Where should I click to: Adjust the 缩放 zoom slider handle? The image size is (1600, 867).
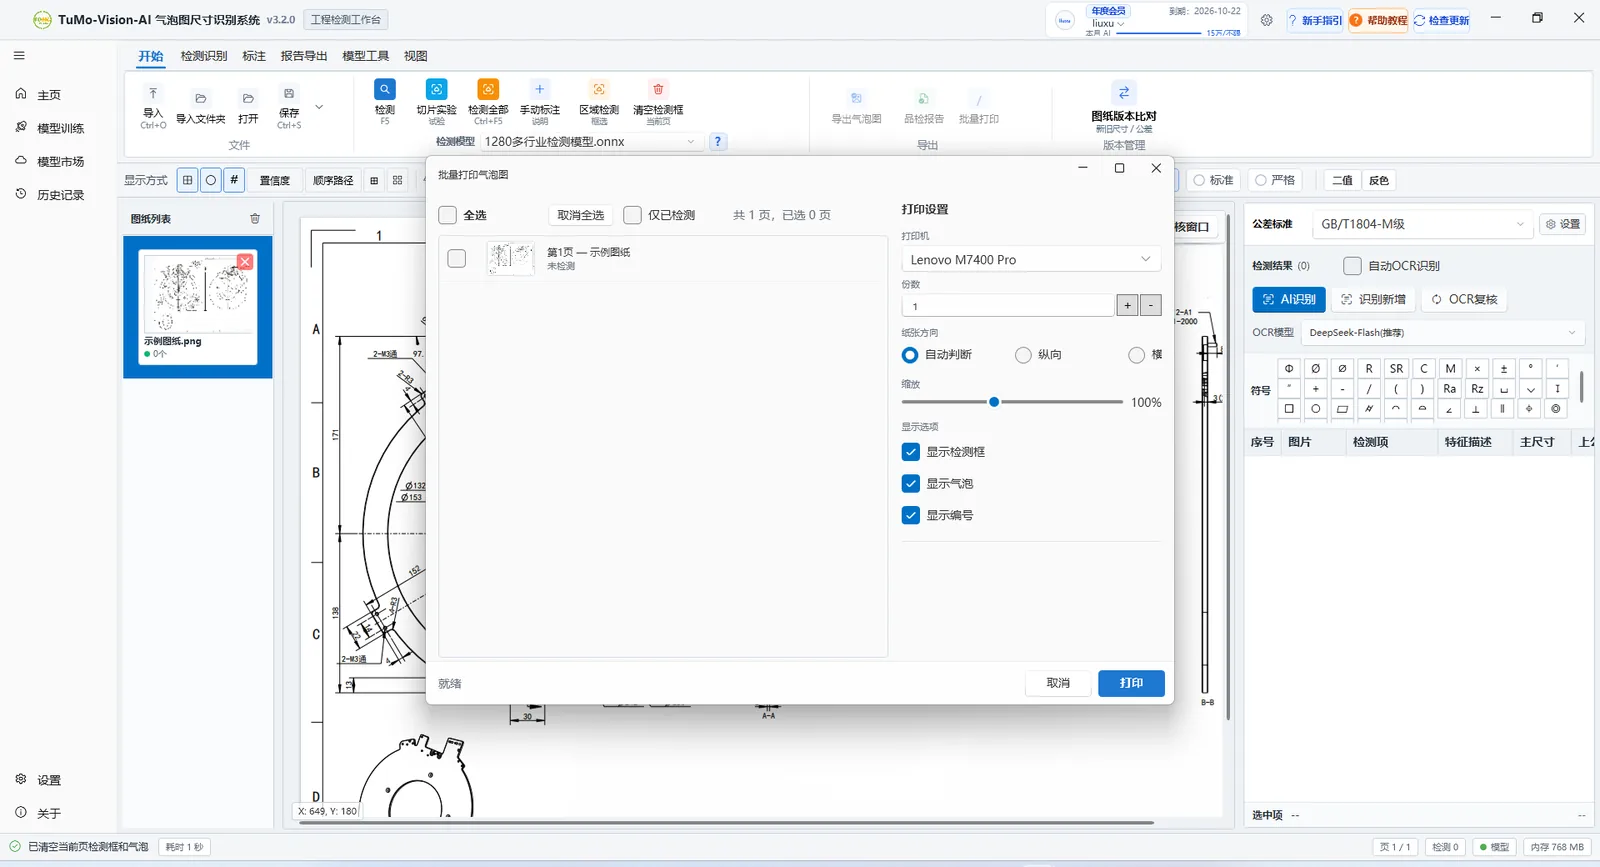tap(994, 402)
